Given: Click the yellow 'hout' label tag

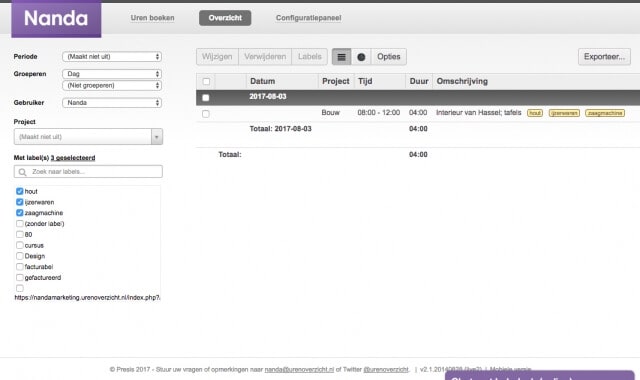Looking at the screenshot, I should [x=535, y=113].
